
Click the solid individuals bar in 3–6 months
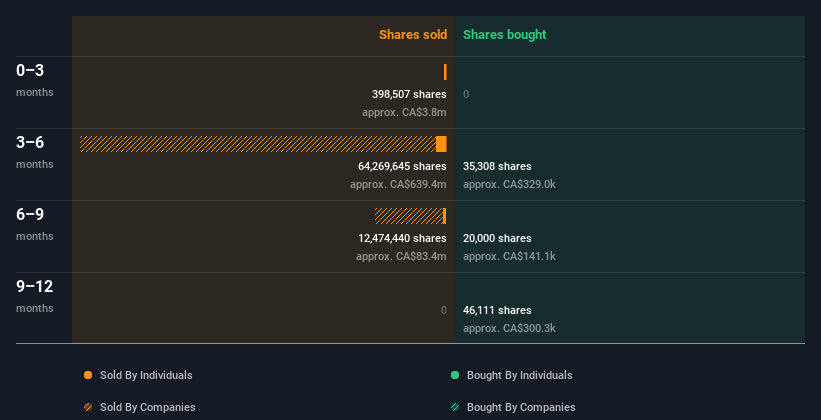click(x=441, y=144)
